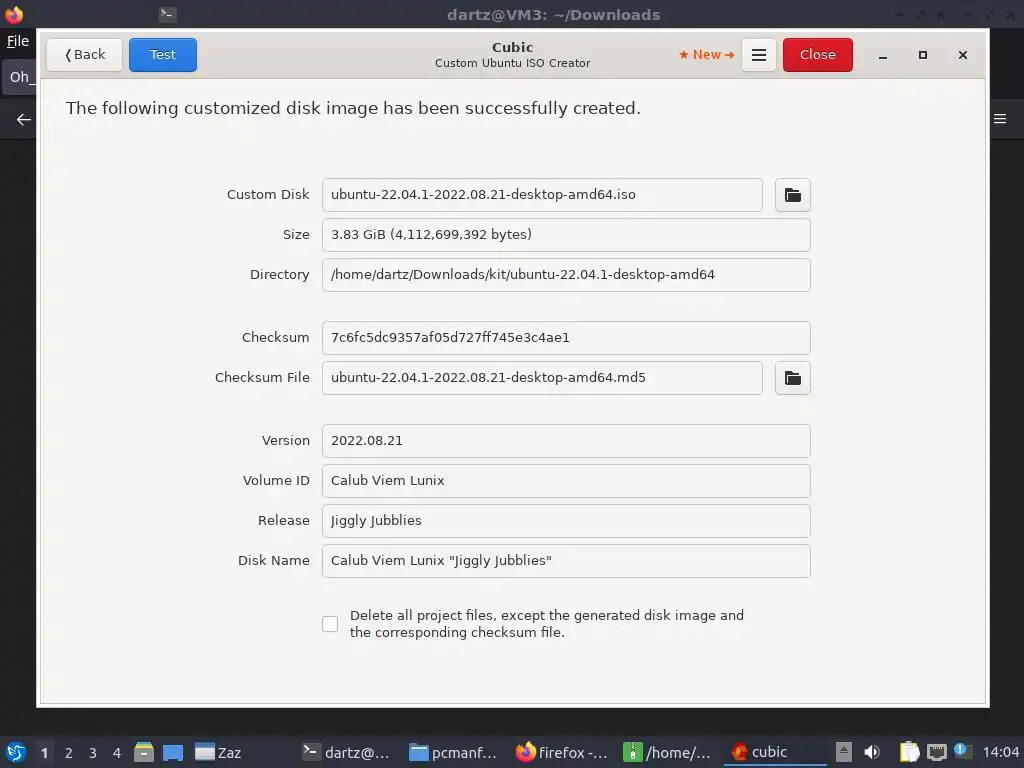Screen dimensions: 1024x768
Task: Close Cubic window with X icon
Action: [963, 56]
